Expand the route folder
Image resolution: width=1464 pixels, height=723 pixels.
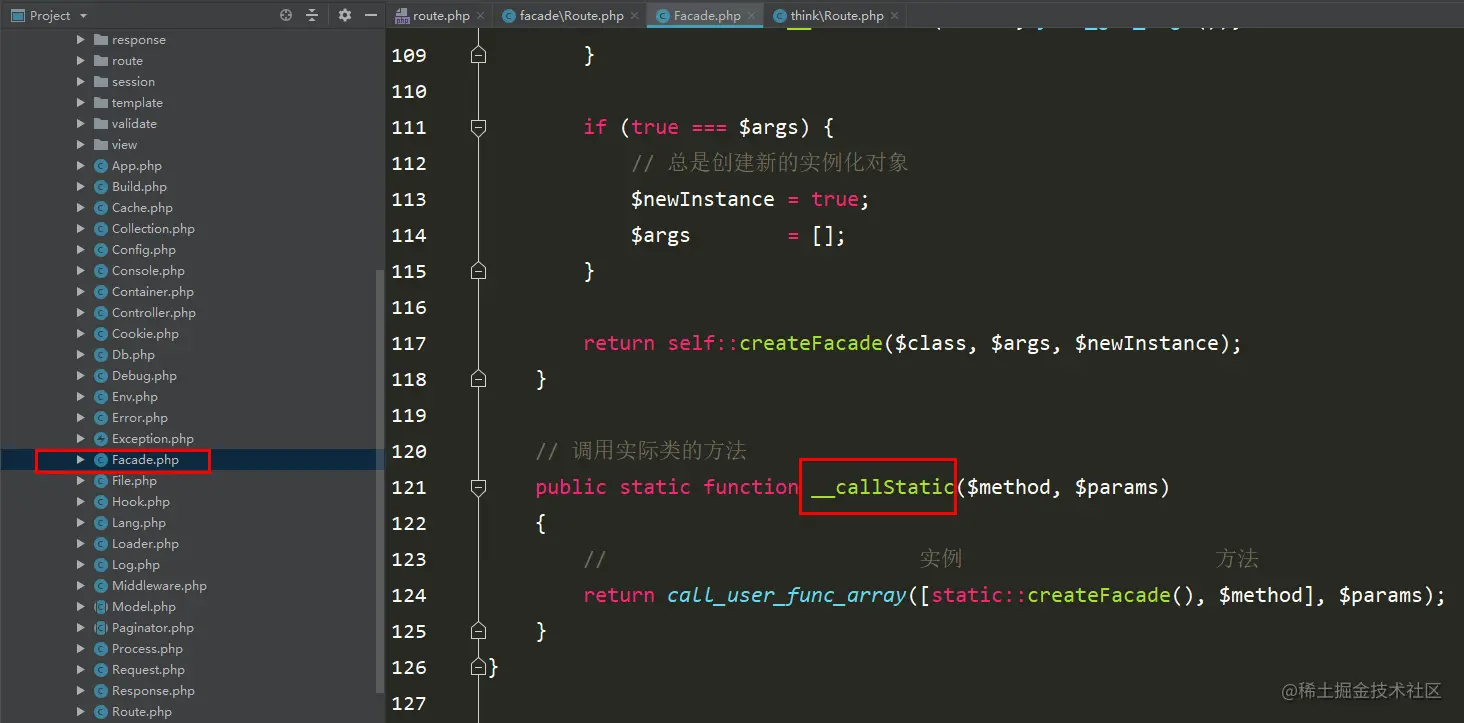tap(81, 61)
